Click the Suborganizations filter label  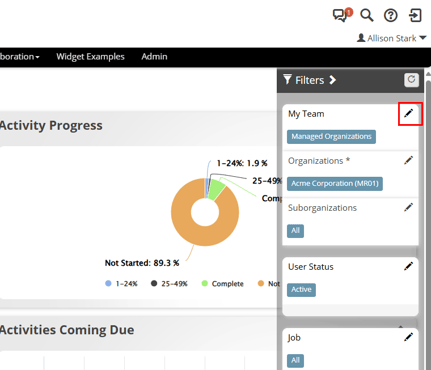pyautogui.click(x=322, y=208)
